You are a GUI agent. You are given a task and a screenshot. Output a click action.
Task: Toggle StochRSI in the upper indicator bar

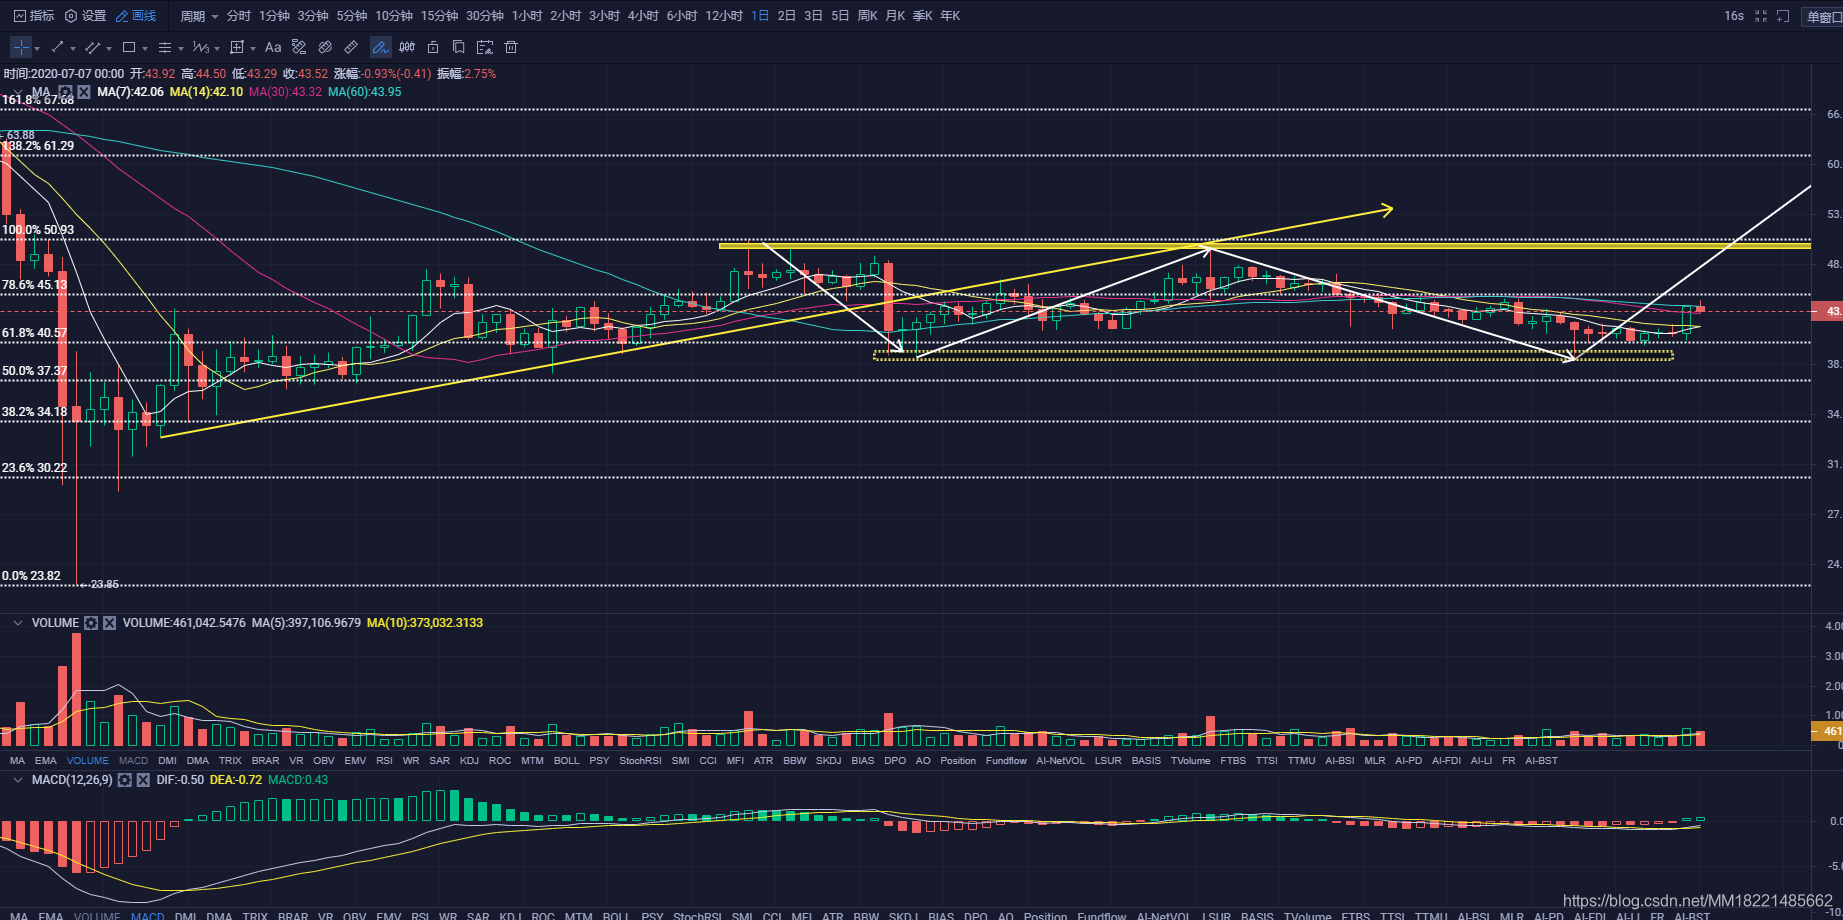pyautogui.click(x=640, y=761)
